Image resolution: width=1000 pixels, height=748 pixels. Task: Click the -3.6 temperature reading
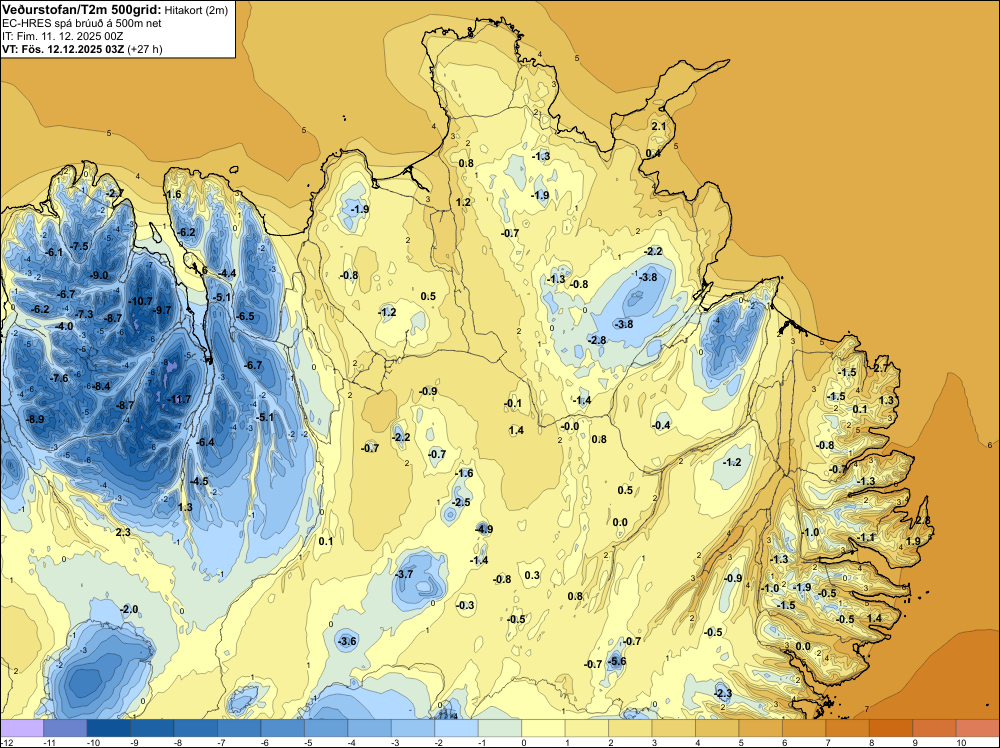pyautogui.click(x=347, y=641)
